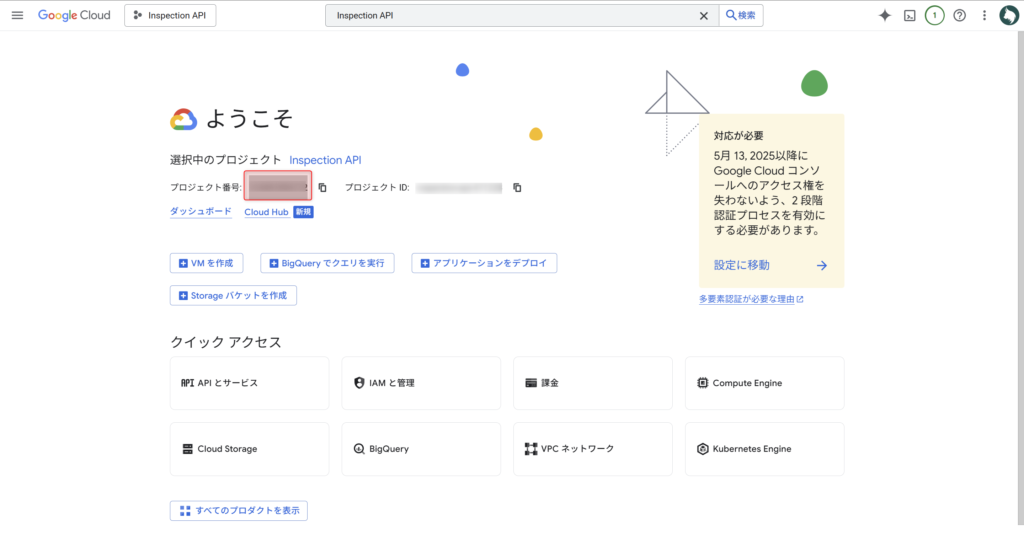Open the ダッシュボード link

tap(201, 212)
